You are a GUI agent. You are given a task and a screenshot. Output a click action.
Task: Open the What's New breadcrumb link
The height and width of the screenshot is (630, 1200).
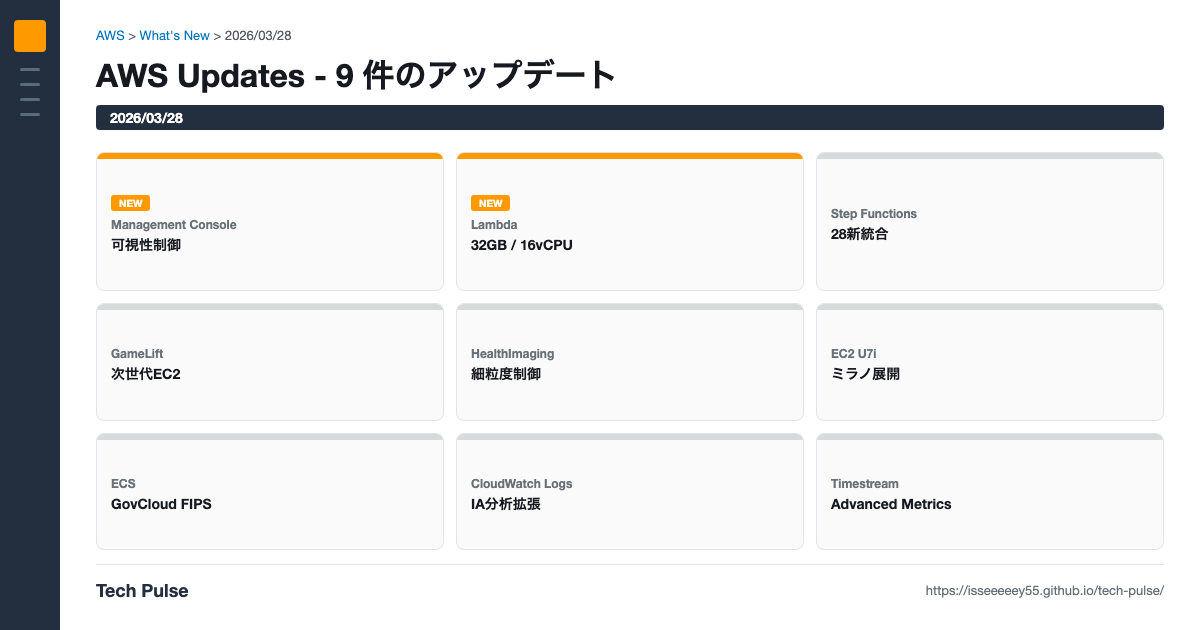click(174, 36)
